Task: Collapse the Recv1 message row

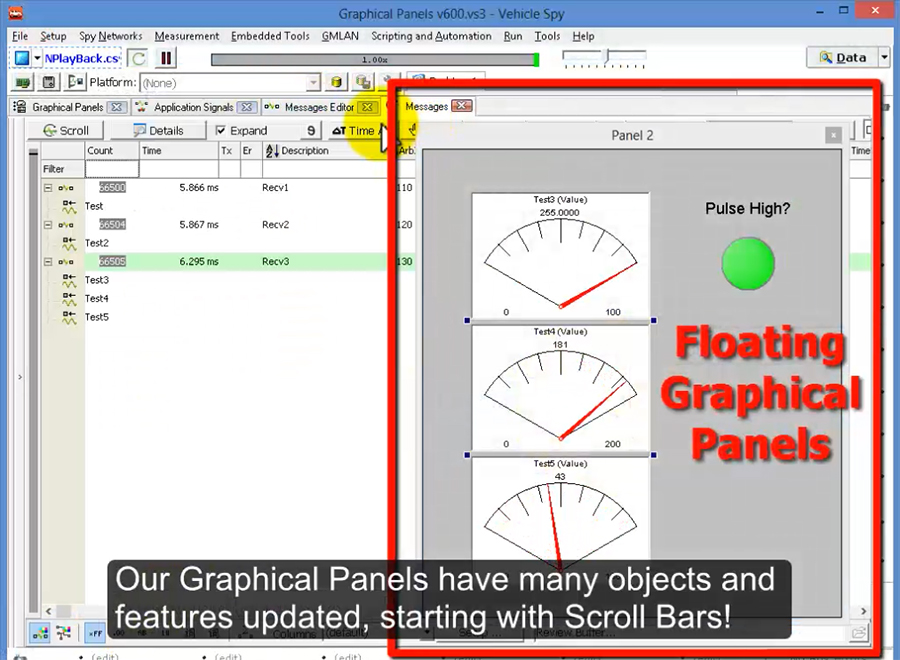Action: (48, 188)
